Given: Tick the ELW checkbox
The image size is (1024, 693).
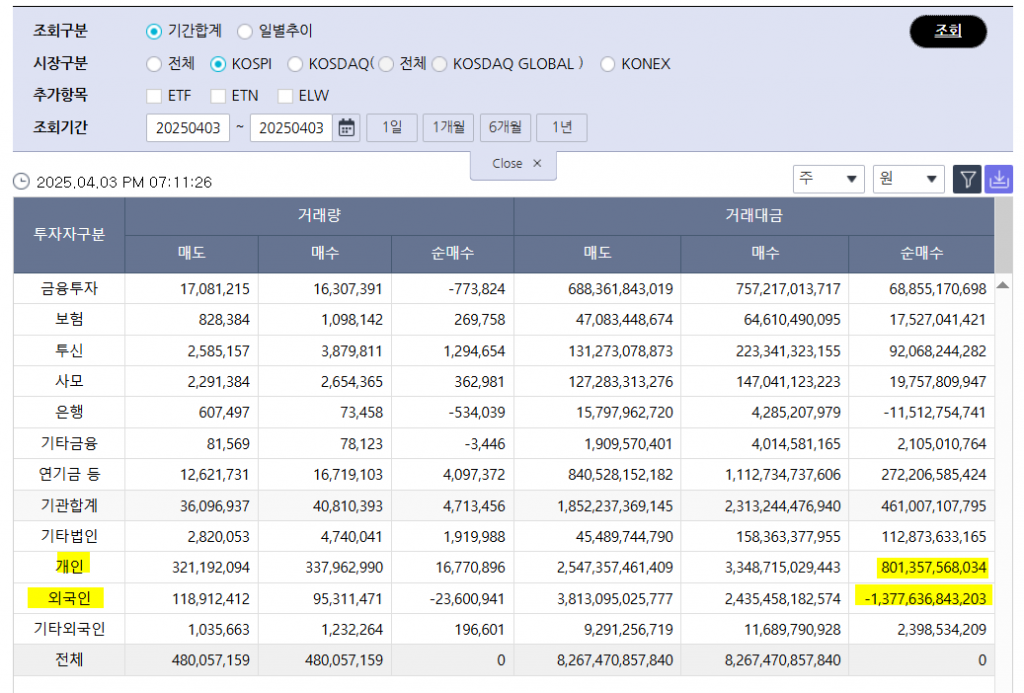Looking at the screenshot, I should click(x=285, y=96).
